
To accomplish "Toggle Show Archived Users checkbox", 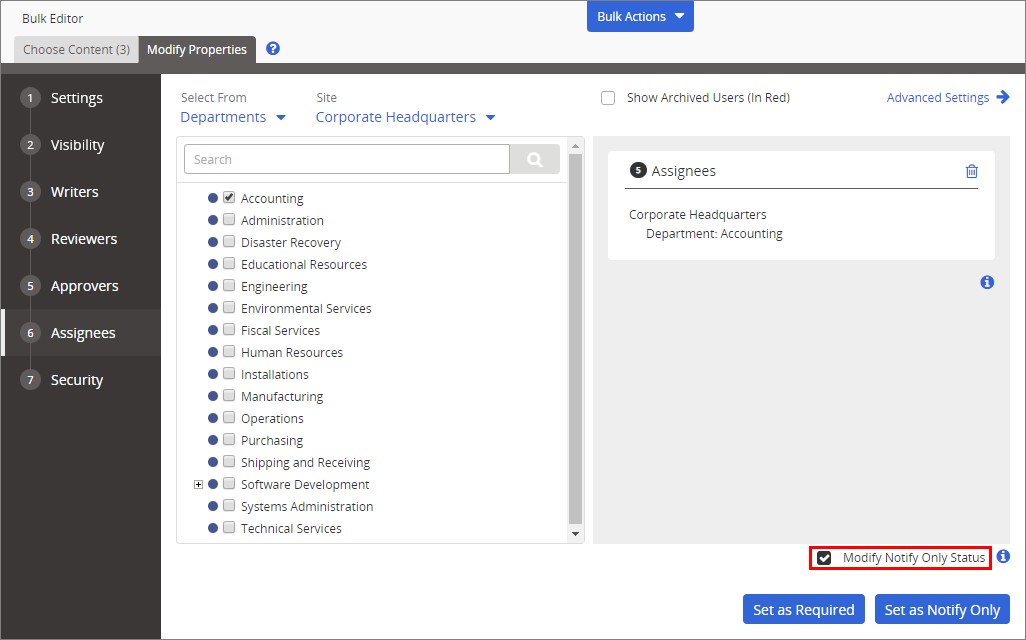I will click(608, 98).
